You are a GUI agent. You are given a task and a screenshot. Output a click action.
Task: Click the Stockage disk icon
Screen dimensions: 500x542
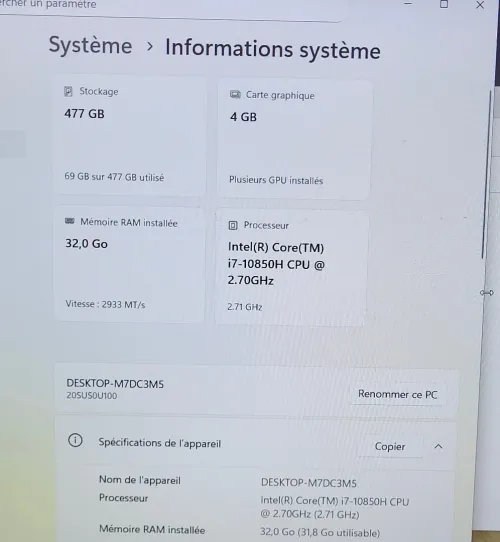(x=68, y=92)
